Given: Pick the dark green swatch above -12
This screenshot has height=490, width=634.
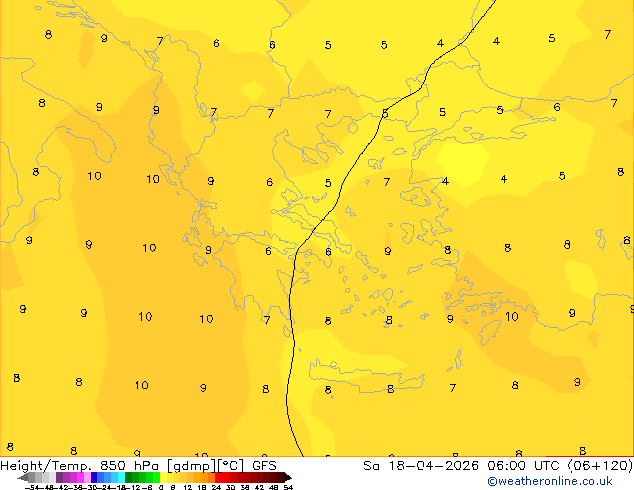Looking at the screenshot, I should 129,477.
